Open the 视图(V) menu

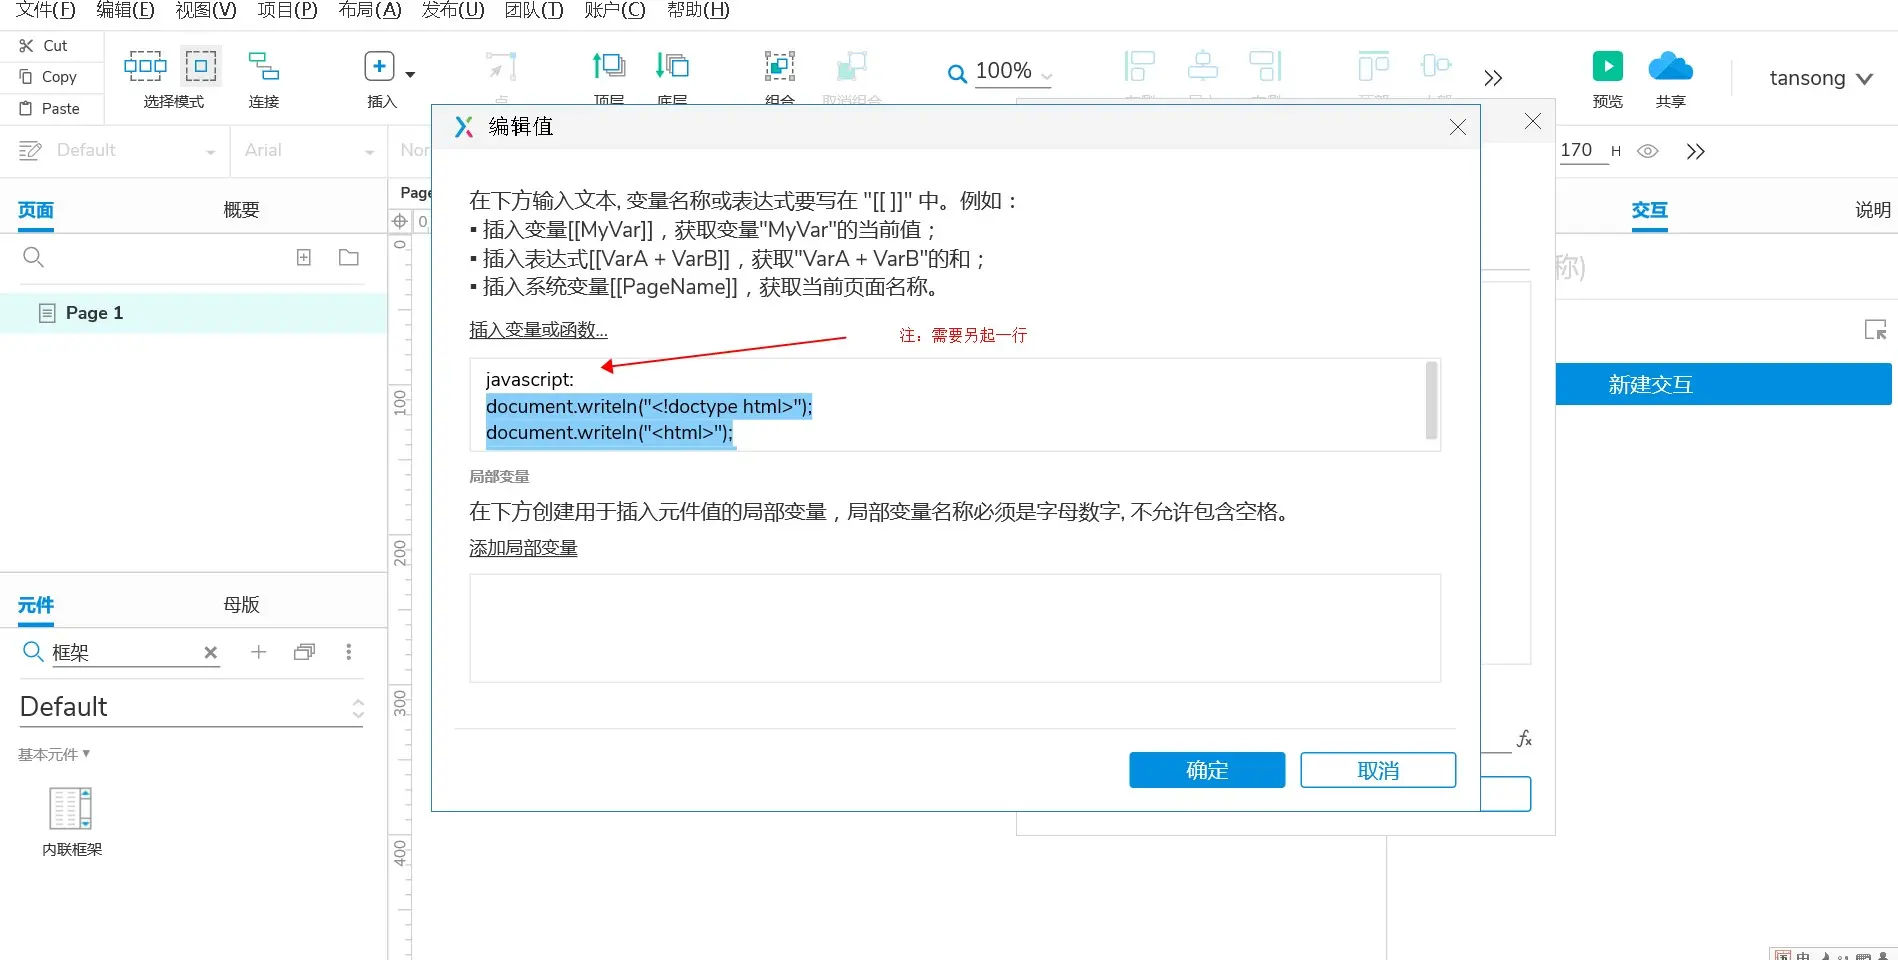205,10
